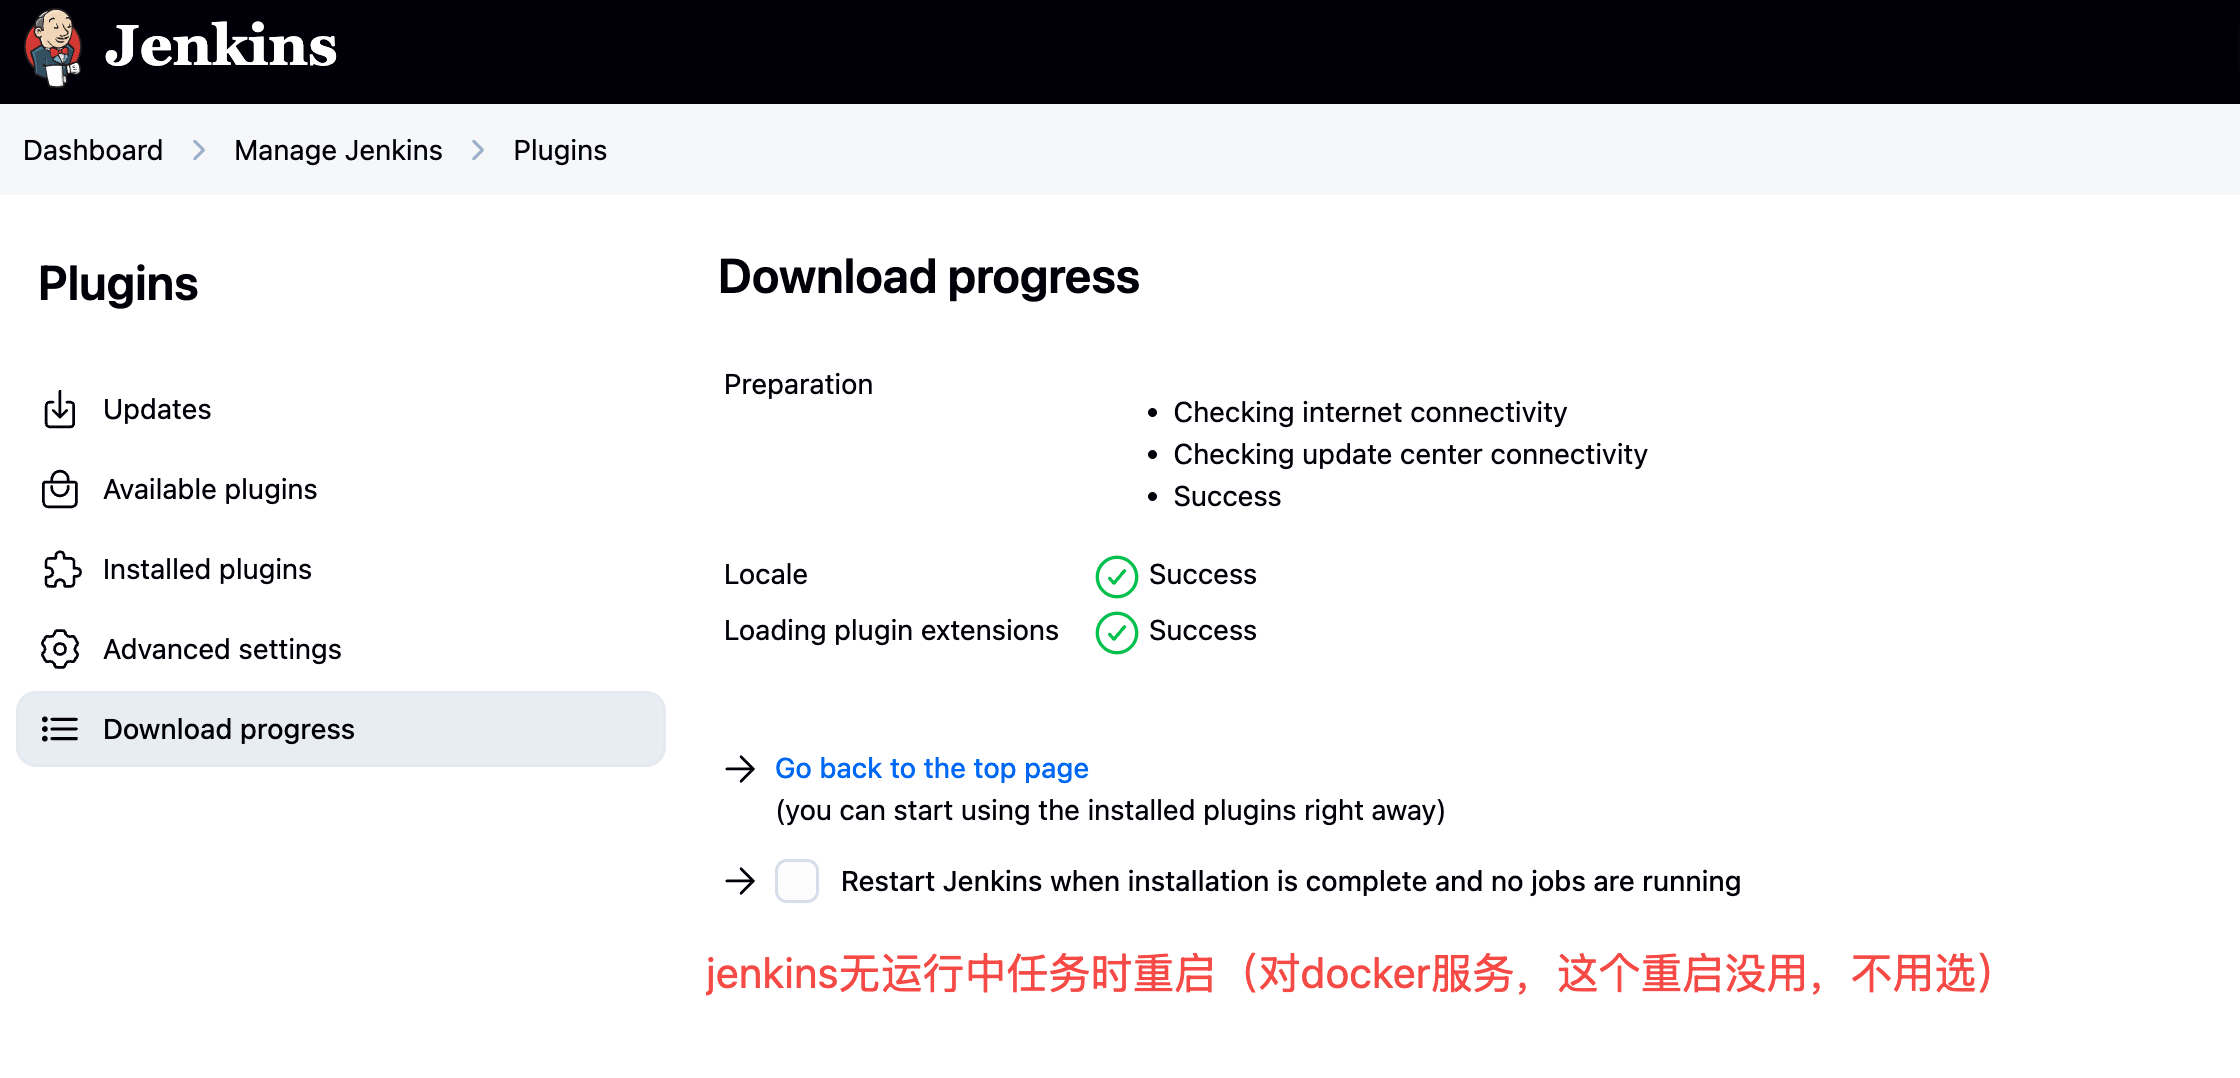Select the Plugins breadcrumb
Screen dimensions: 2240x1078
[560, 150]
